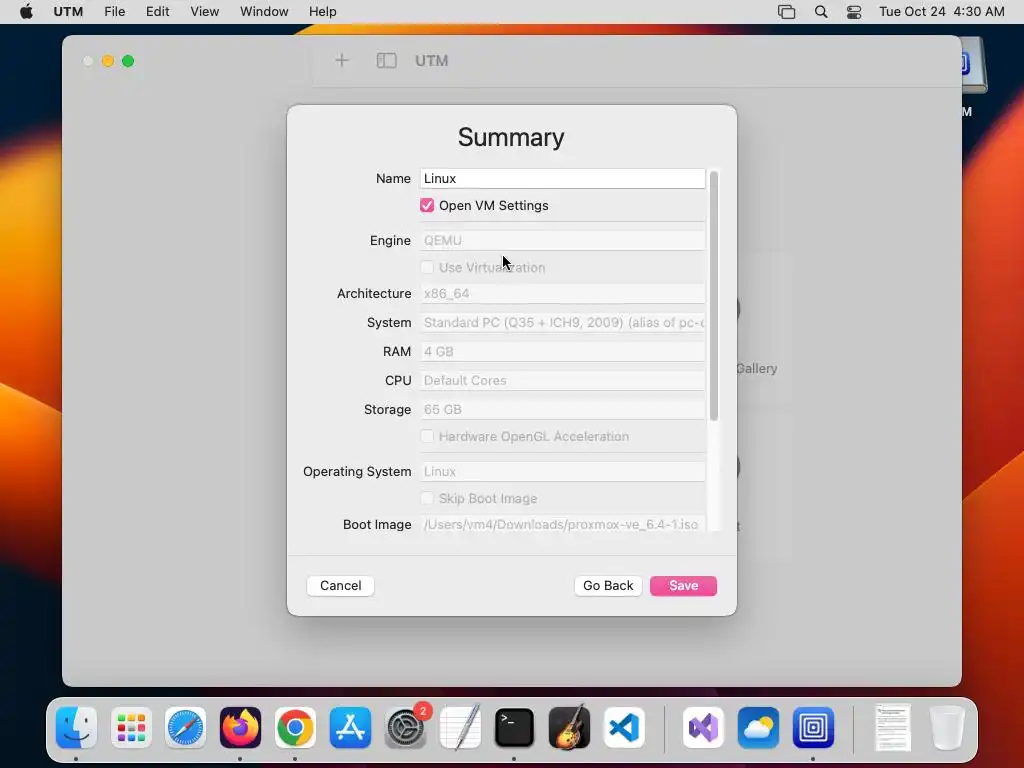Save the VM summary
This screenshot has width=1024, height=768.
(683, 586)
